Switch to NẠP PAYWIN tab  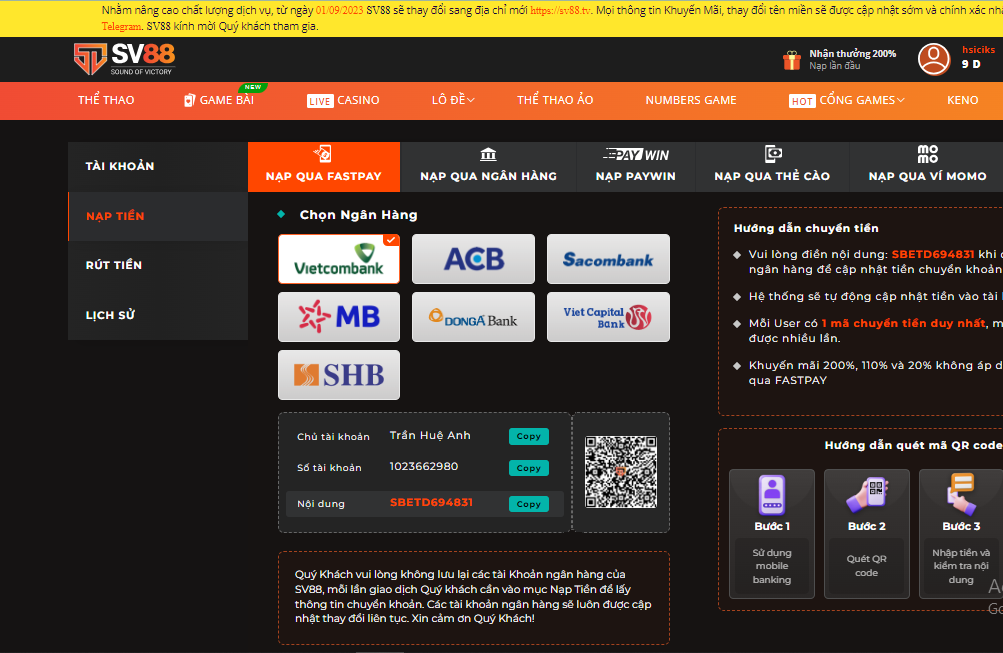(x=635, y=167)
